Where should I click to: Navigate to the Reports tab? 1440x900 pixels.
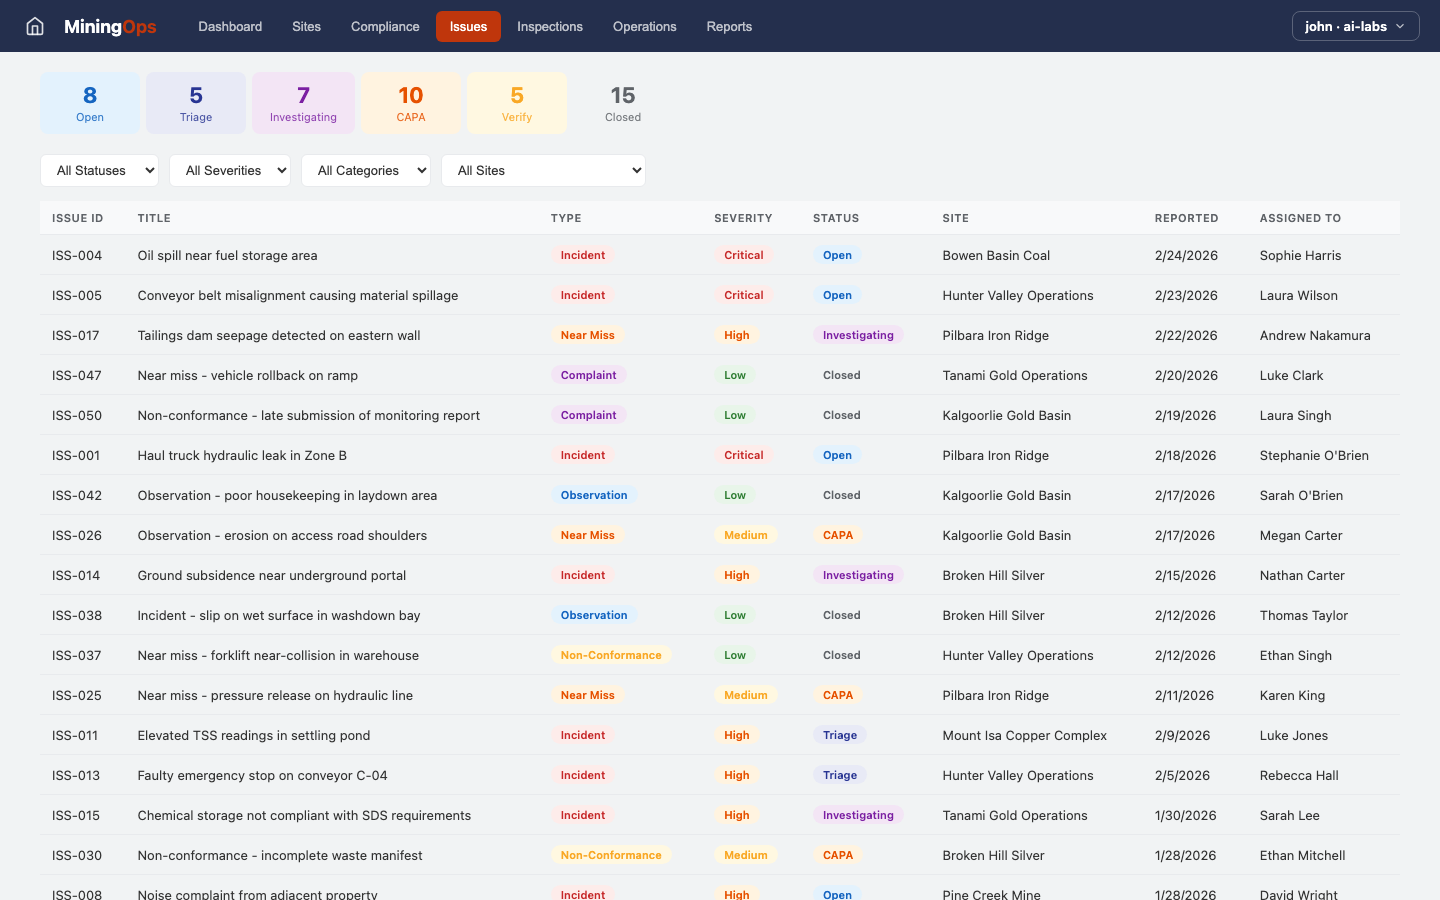point(729,26)
